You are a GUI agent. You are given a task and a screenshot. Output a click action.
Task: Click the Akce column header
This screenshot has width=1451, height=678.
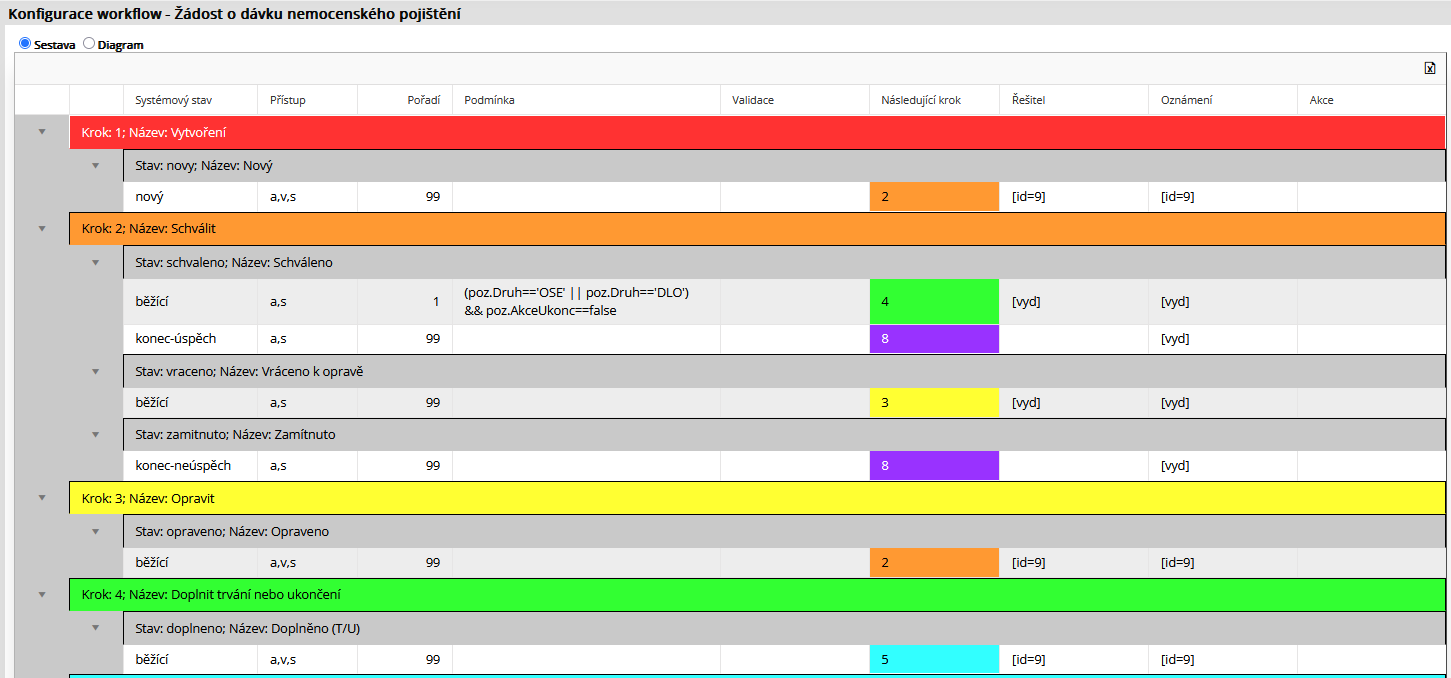tap(1371, 100)
